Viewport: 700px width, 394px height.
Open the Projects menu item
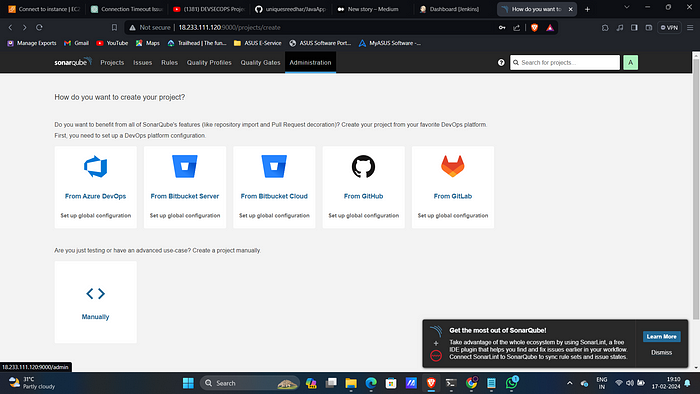tap(112, 62)
